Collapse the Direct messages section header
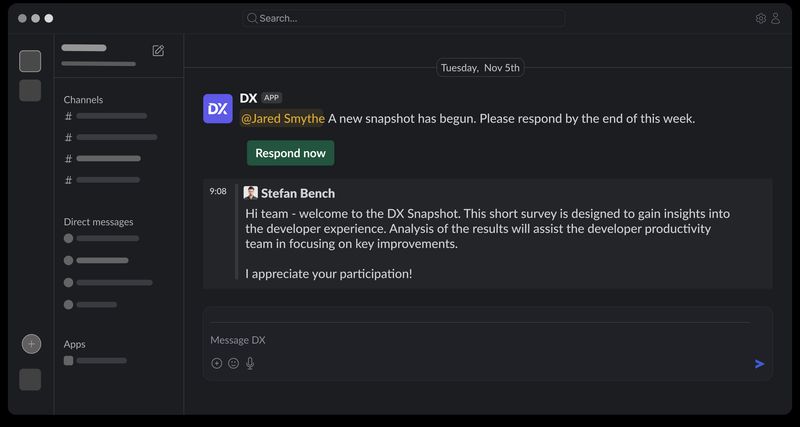The image size is (800, 427). [x=98, y=222]
